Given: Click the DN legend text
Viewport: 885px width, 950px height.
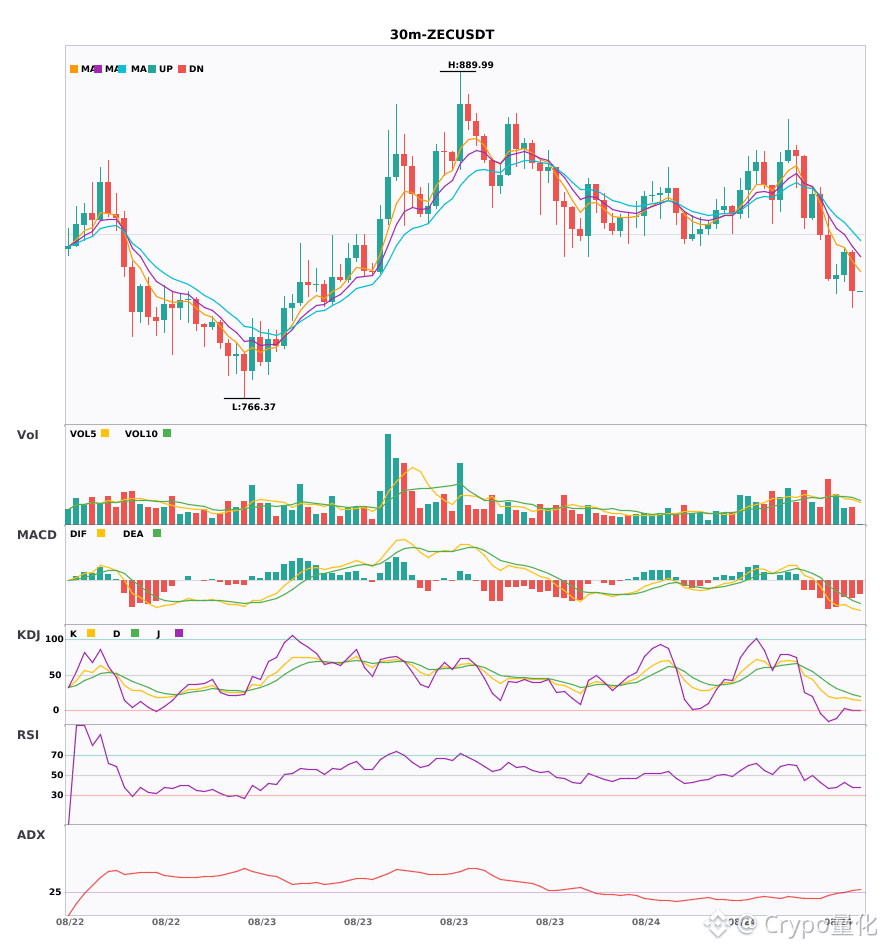Looking at the screenshot, I should (196, 69).
